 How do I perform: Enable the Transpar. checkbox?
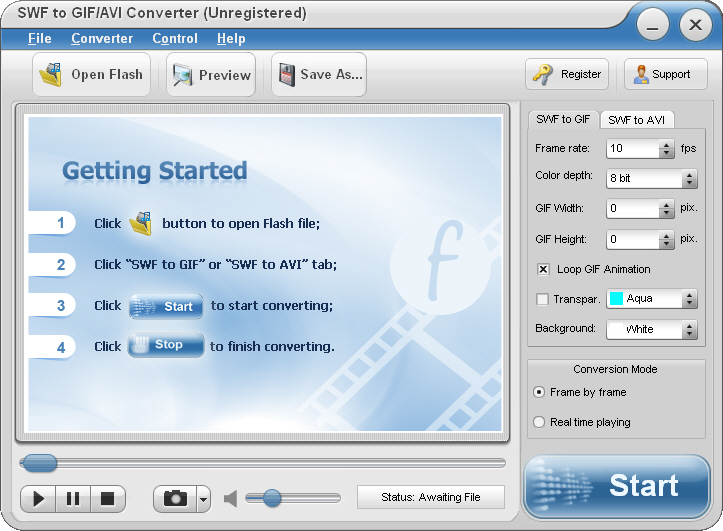click(542, 299)
